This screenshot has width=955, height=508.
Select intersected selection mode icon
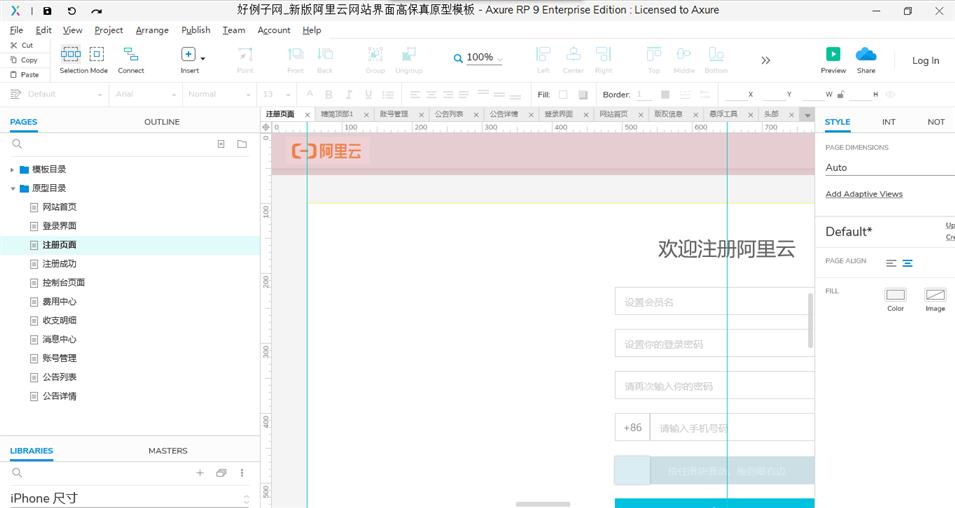71,54
